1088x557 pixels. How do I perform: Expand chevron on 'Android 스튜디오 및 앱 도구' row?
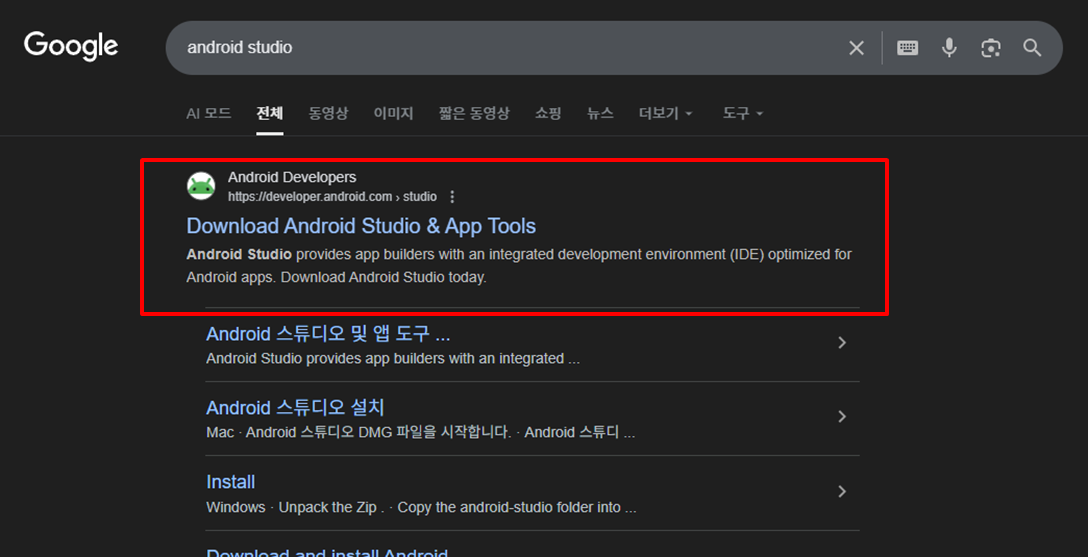(842, 343)
